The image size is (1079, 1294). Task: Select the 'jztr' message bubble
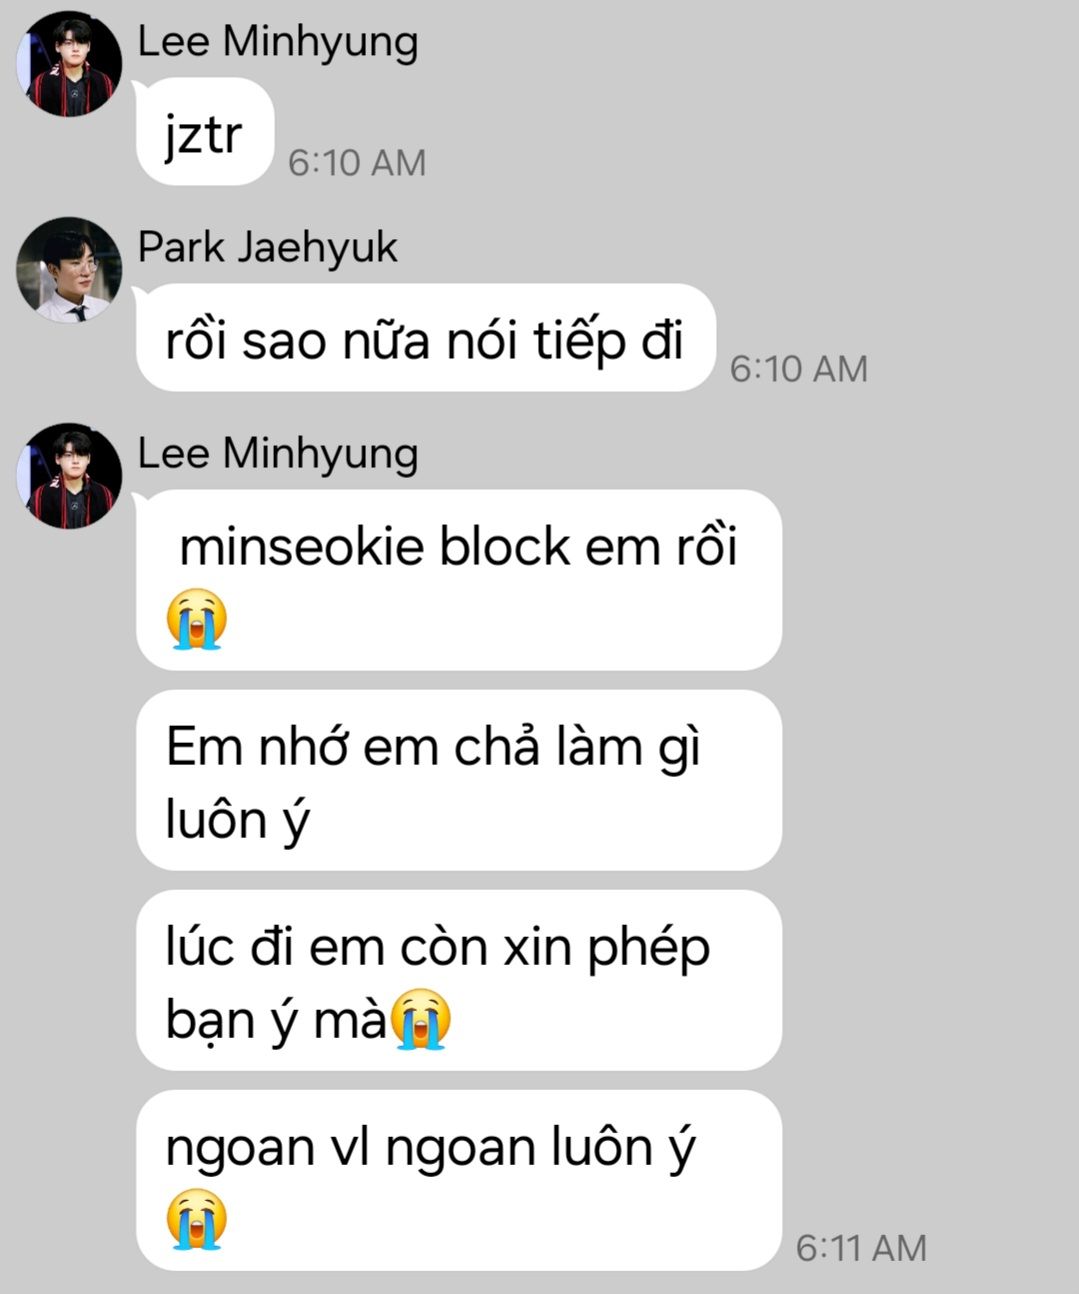point(205,132)
